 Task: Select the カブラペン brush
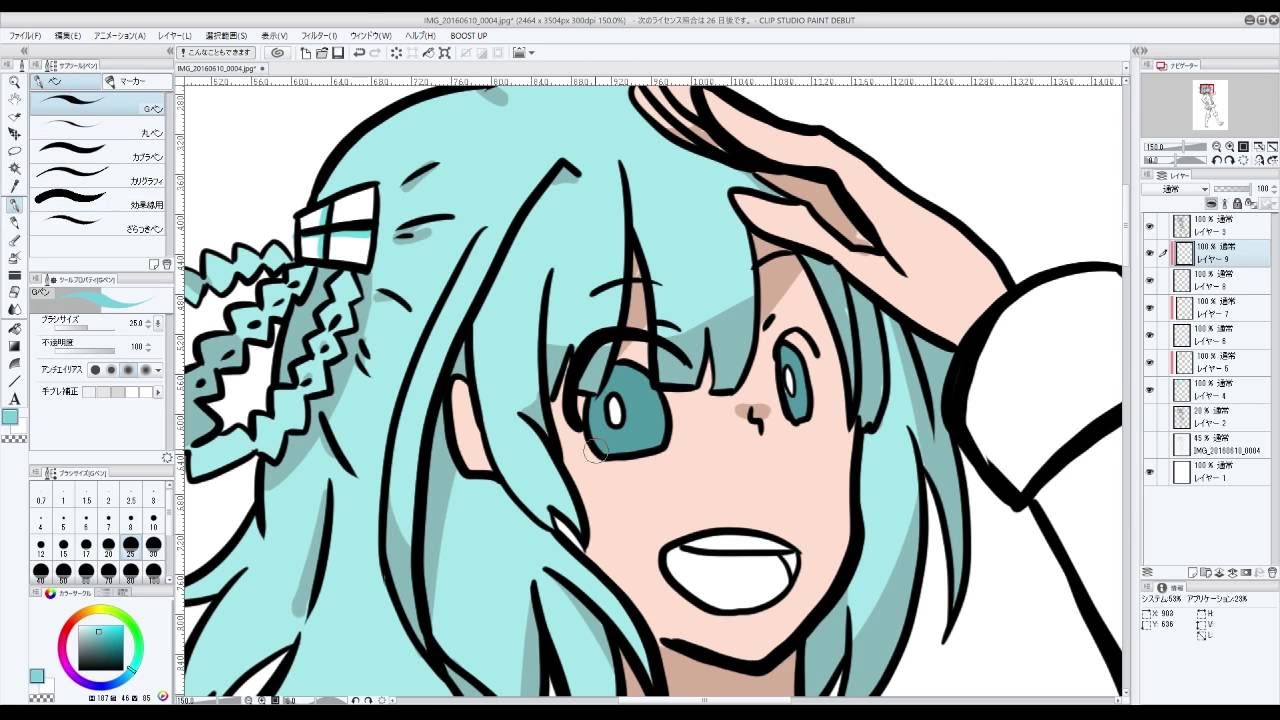pyautogui.click(x=99, y=152)
